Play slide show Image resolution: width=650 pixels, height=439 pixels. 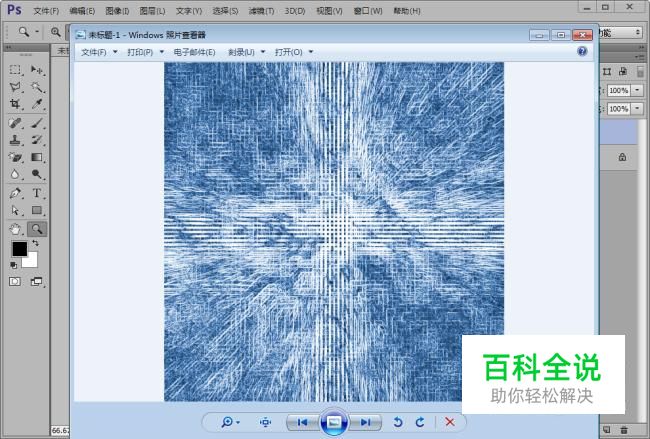point(334,422)
